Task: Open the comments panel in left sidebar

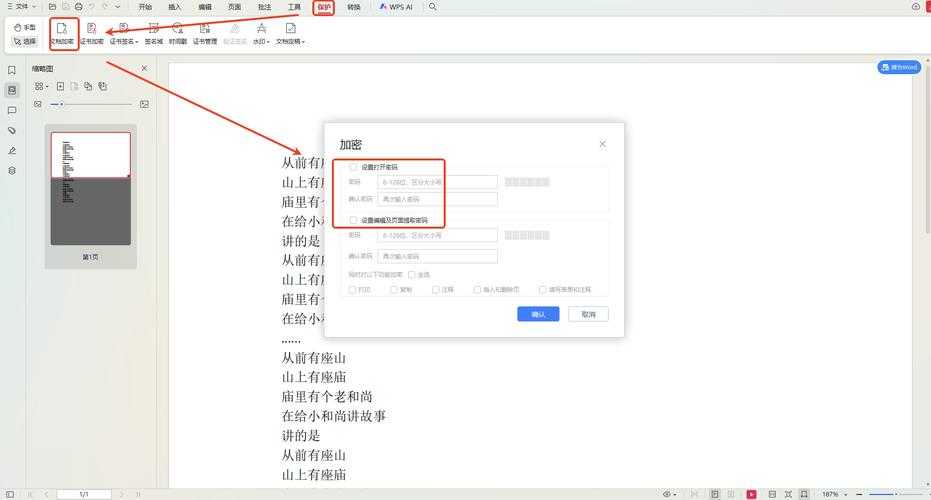Action: [12, 110]
